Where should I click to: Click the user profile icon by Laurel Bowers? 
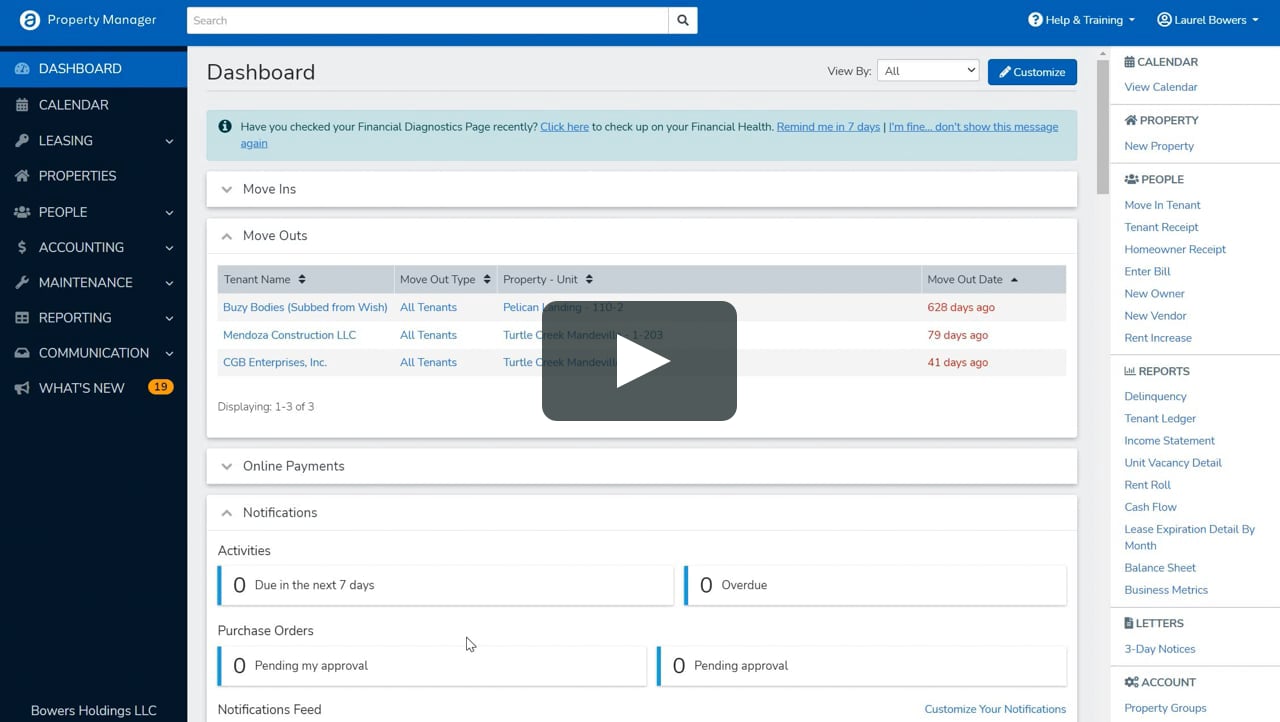(1164, 20)
